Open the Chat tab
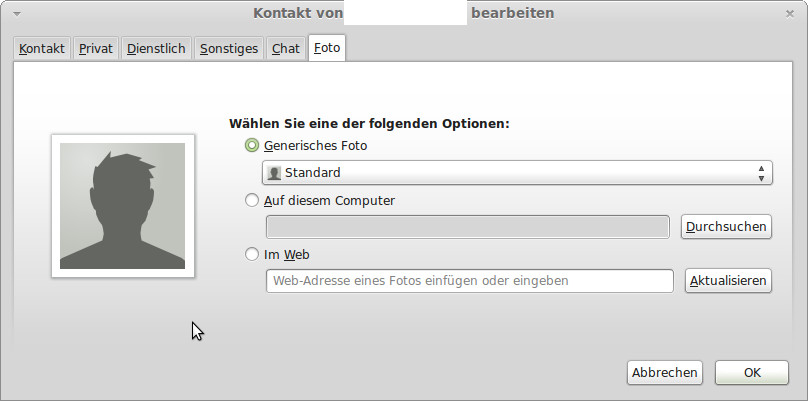The height and width of the screenshot is (401, 808). coord(285,49)
